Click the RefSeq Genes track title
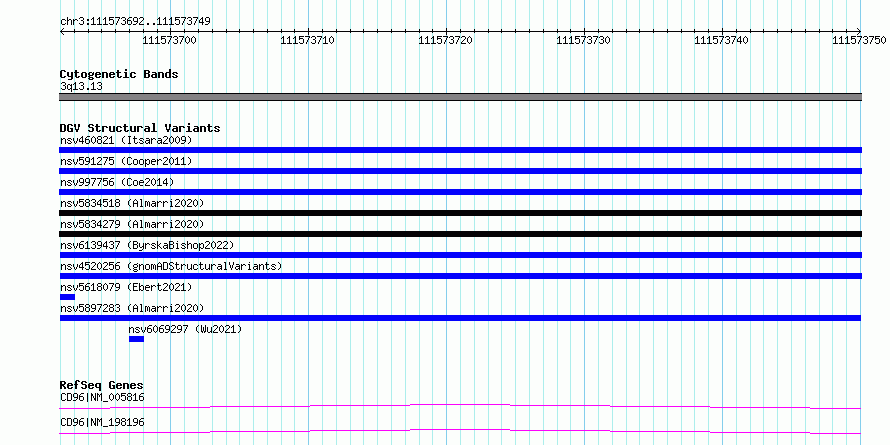The width and height of the screenshot is (890, 445). [102, 385]
